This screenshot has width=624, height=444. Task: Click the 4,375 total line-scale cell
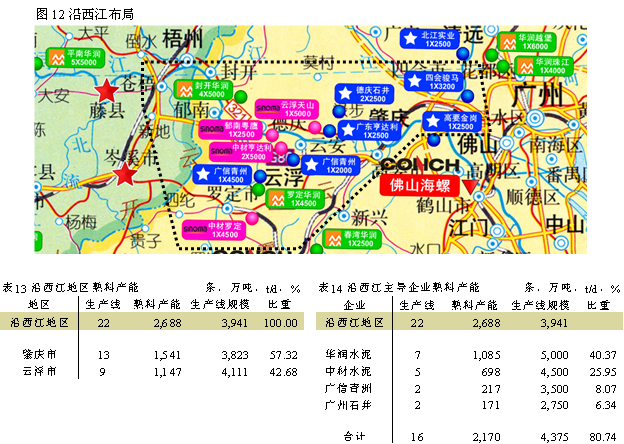pos(554,437)
